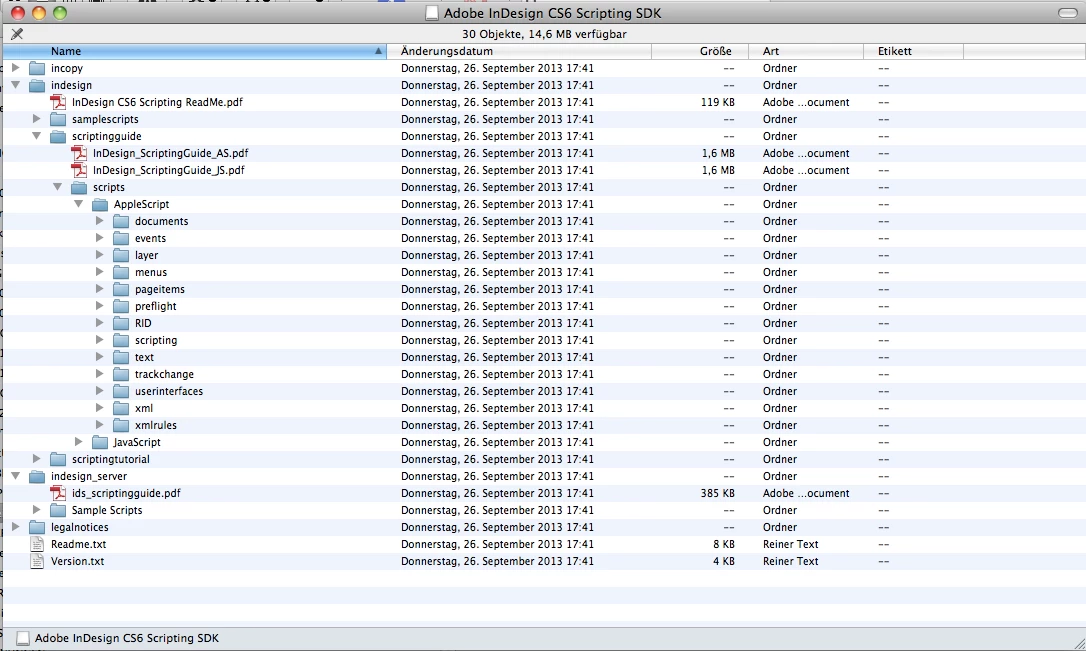The image size is (1086, 651).
Task: Toggle the toolbar pill button in title bar
Action: [x=1067, y=13]
